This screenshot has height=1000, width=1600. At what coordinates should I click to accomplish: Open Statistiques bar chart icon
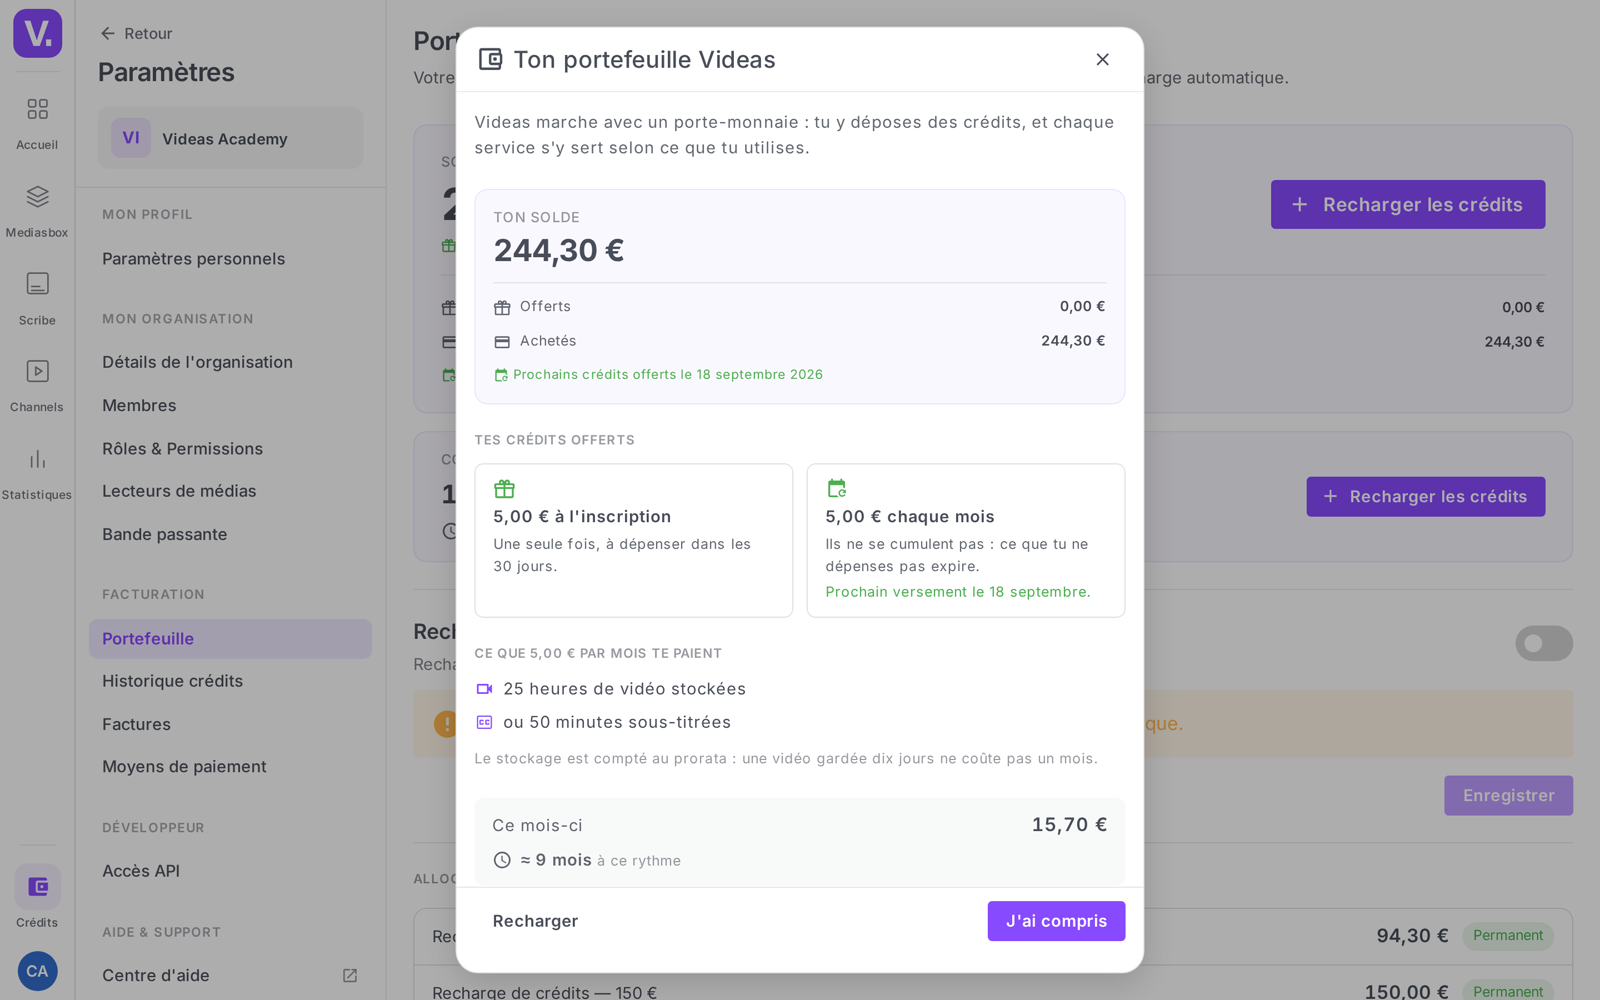(x=37, y=460)
